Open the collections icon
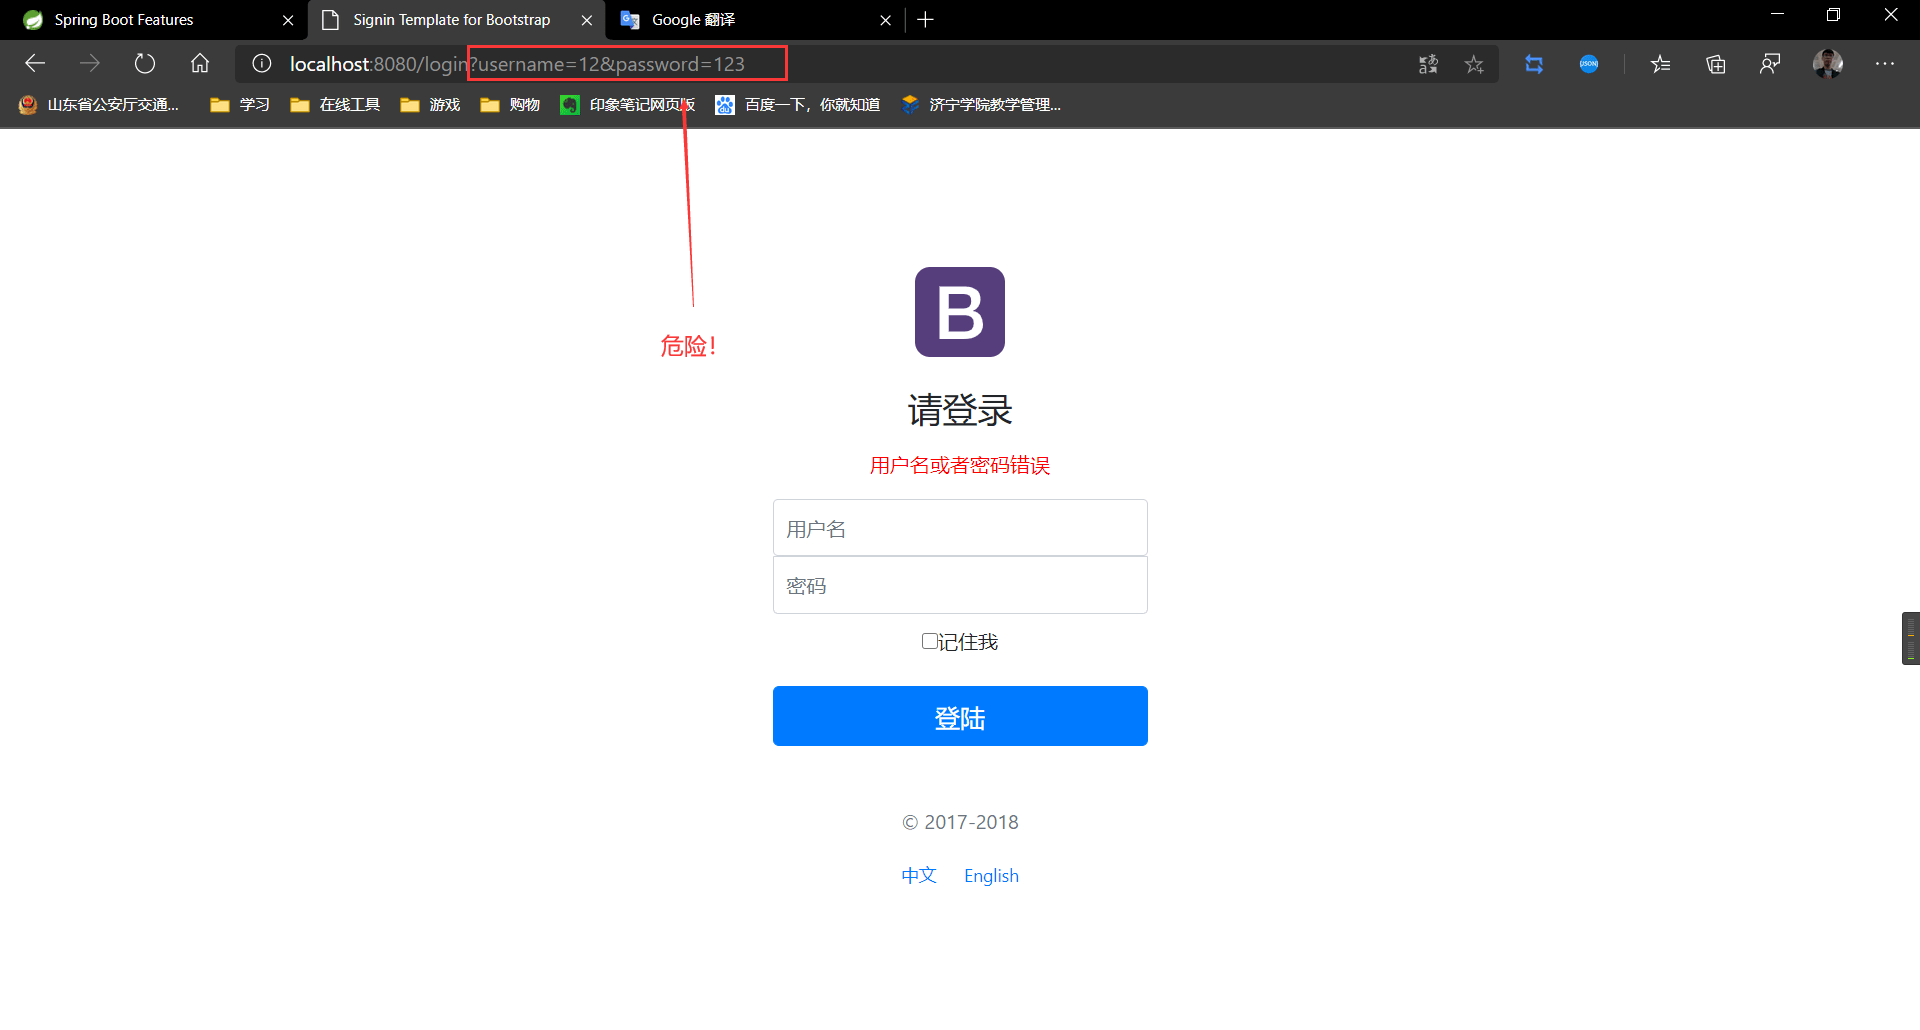The image size is (1920, 1030). pos(1716,64)
